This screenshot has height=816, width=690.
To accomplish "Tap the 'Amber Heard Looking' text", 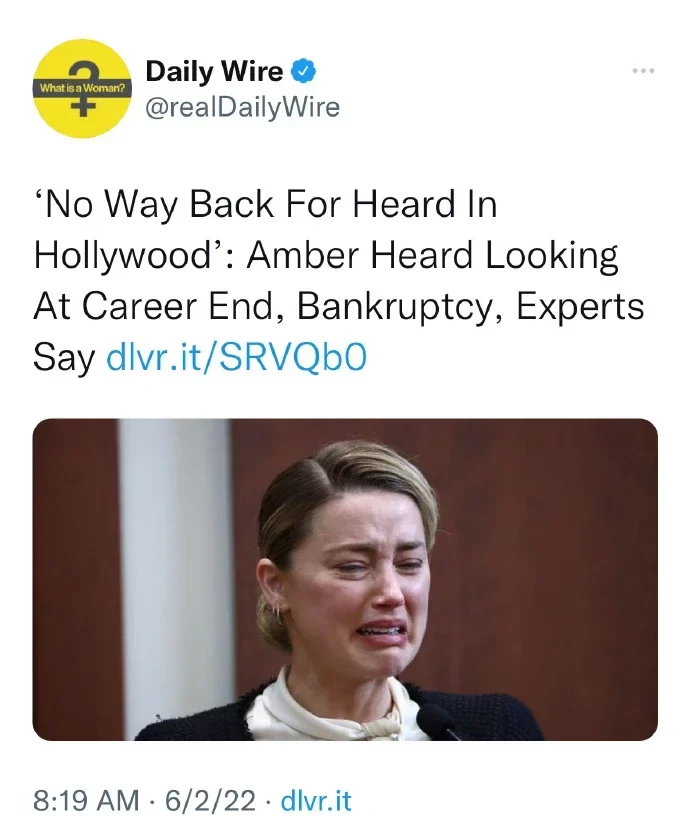I will (432, 256).
